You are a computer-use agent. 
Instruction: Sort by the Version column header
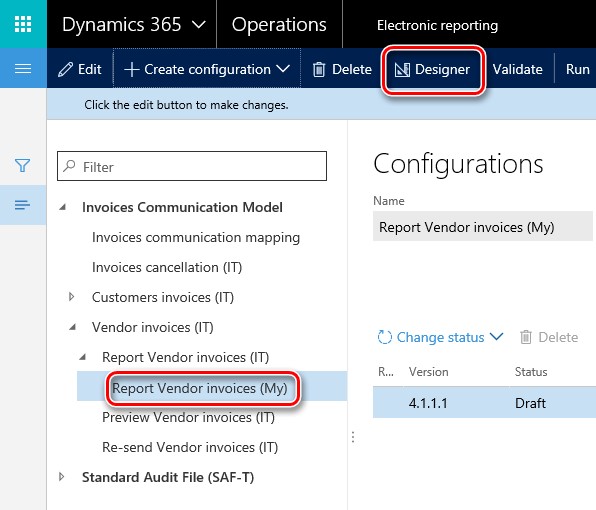pos(428,372)
